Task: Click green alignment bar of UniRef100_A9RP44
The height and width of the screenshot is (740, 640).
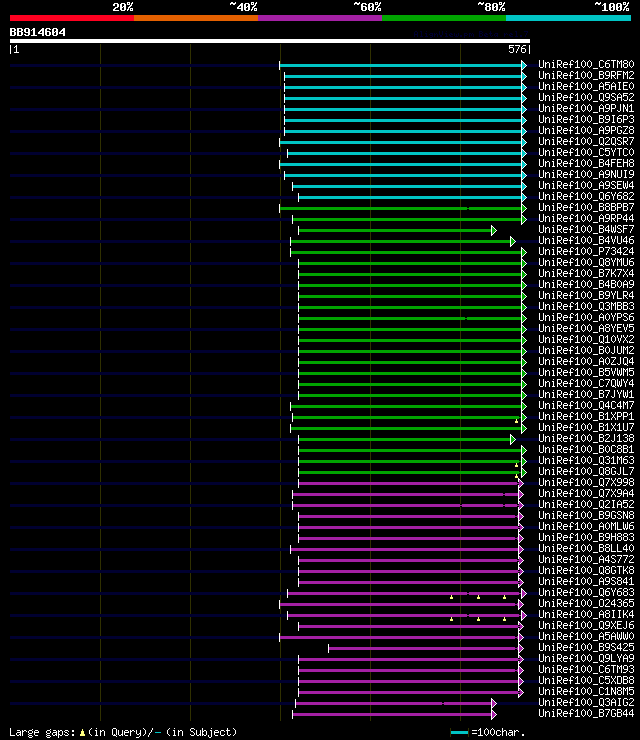Action: click(407, 219)
